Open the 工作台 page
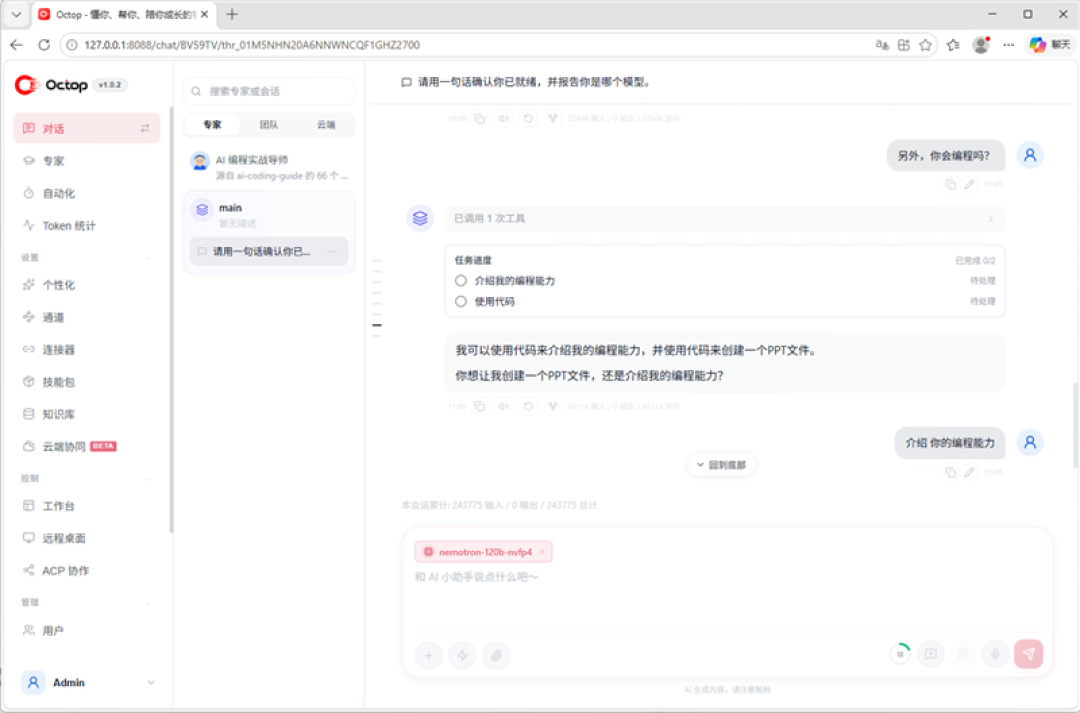Viewport: 1080px width, 713px height. coord(87,506)
